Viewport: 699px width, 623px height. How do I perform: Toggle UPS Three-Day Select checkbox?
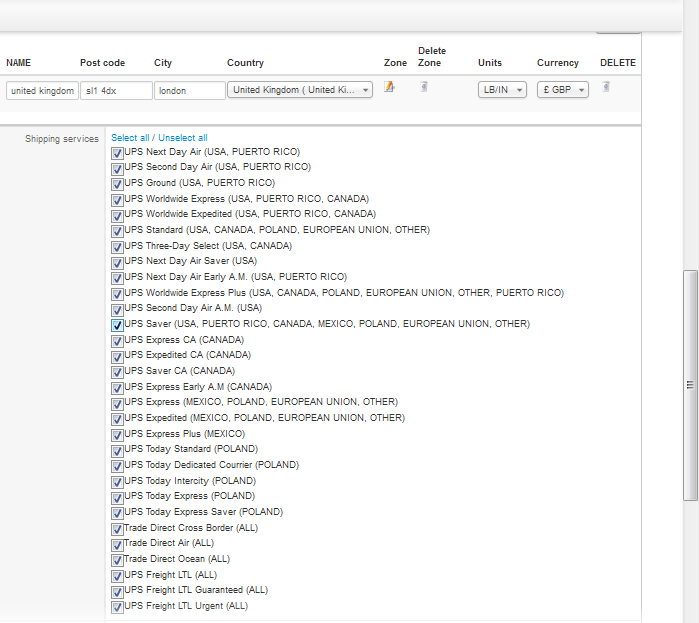tap(118, 247)
